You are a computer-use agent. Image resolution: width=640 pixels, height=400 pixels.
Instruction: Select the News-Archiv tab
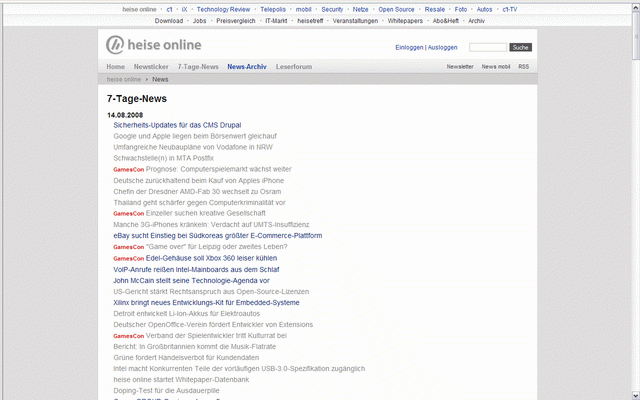click(x=247, y=67)
